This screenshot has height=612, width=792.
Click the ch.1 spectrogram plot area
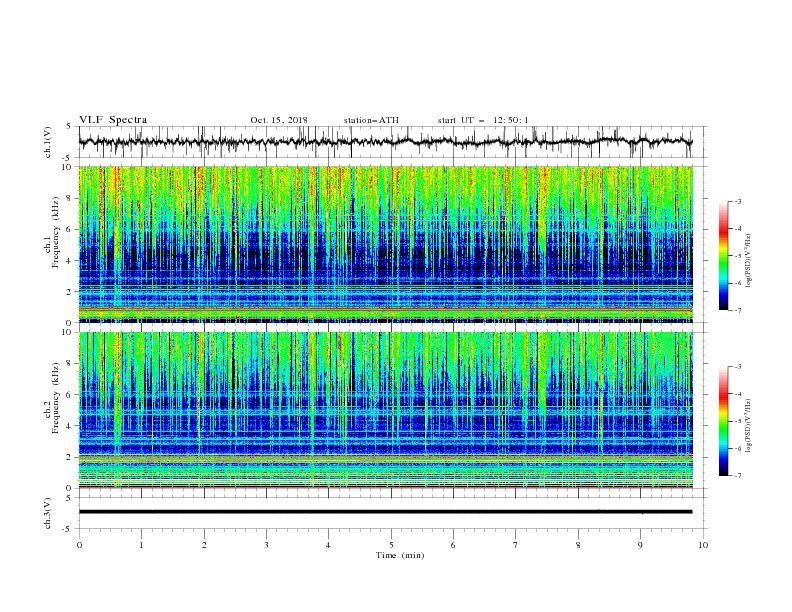[x=385, y=244]
